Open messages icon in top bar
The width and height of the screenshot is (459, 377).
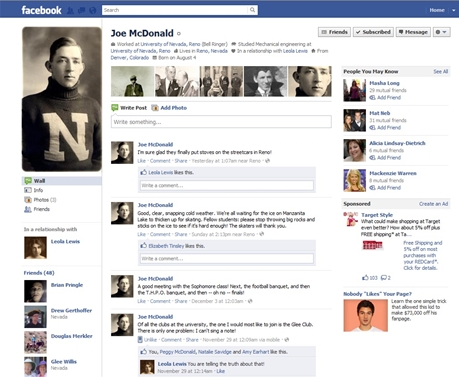81,11
